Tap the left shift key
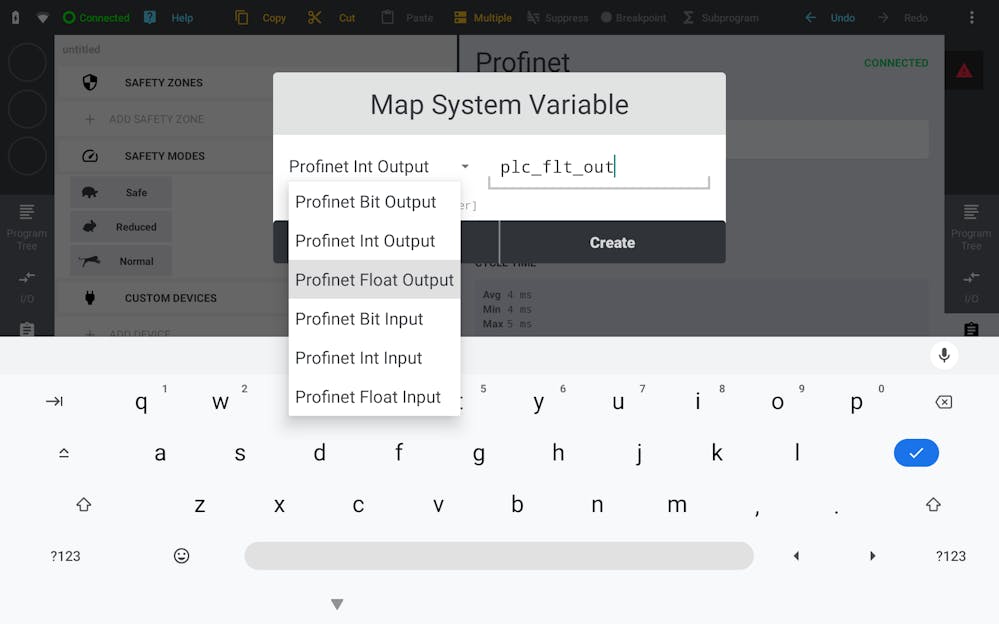 click(x=83, y=505)
